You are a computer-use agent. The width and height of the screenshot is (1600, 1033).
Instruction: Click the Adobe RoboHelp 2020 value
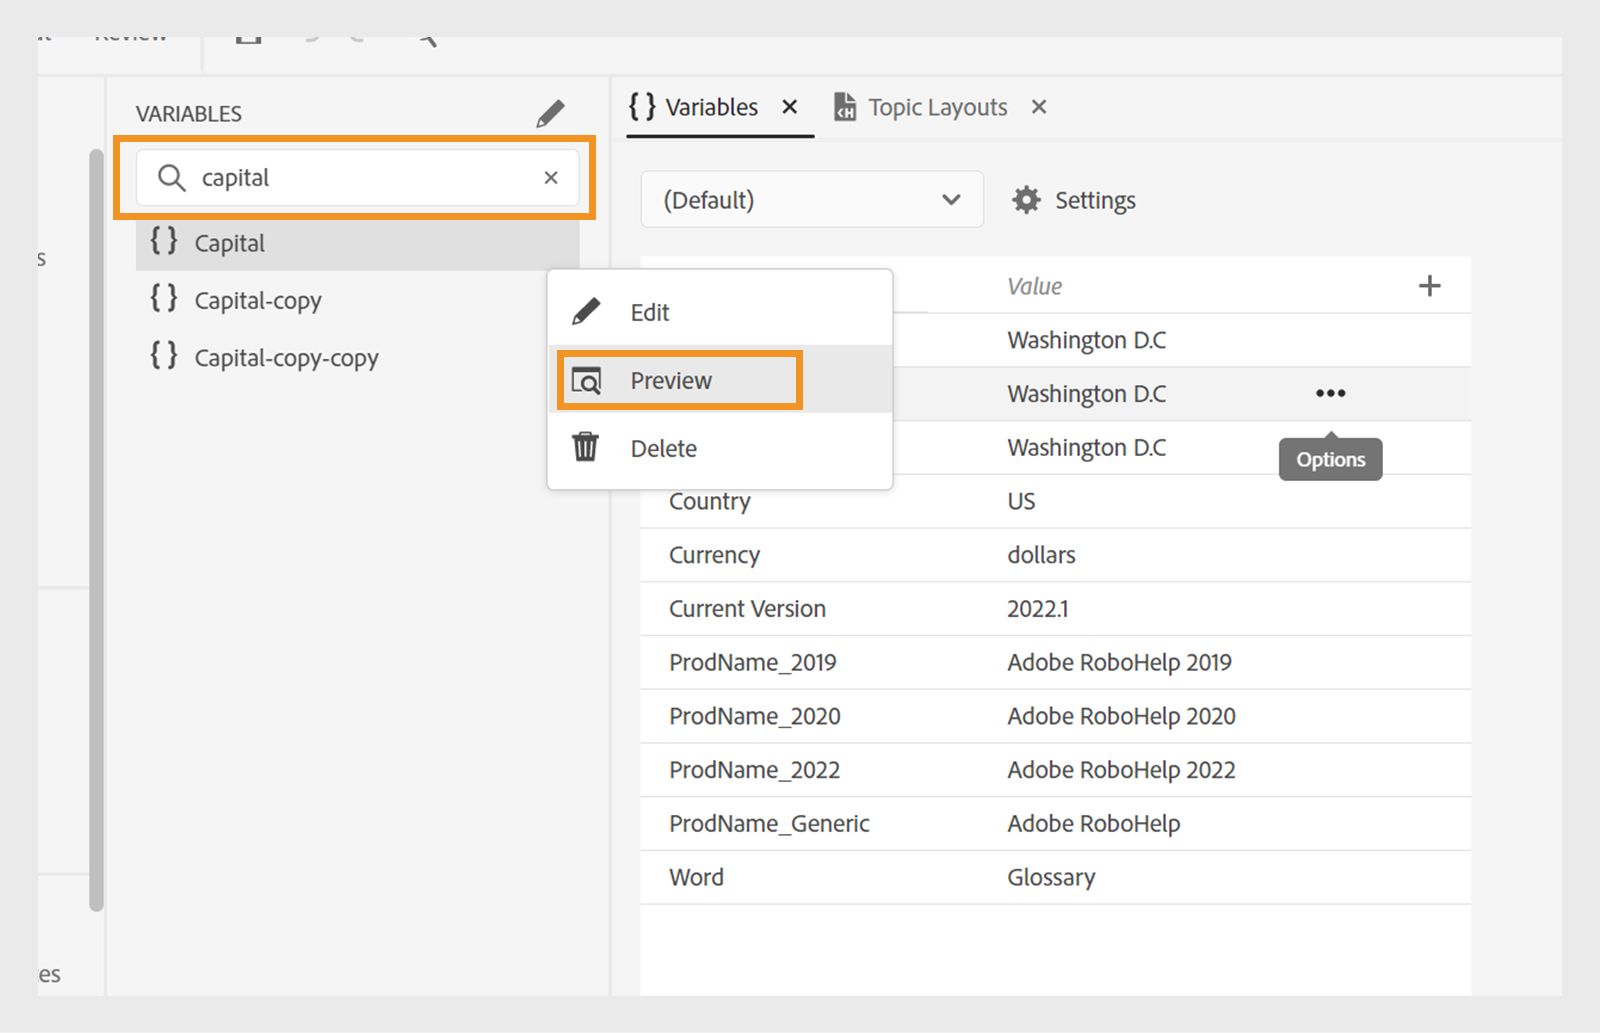[1121, 717]
